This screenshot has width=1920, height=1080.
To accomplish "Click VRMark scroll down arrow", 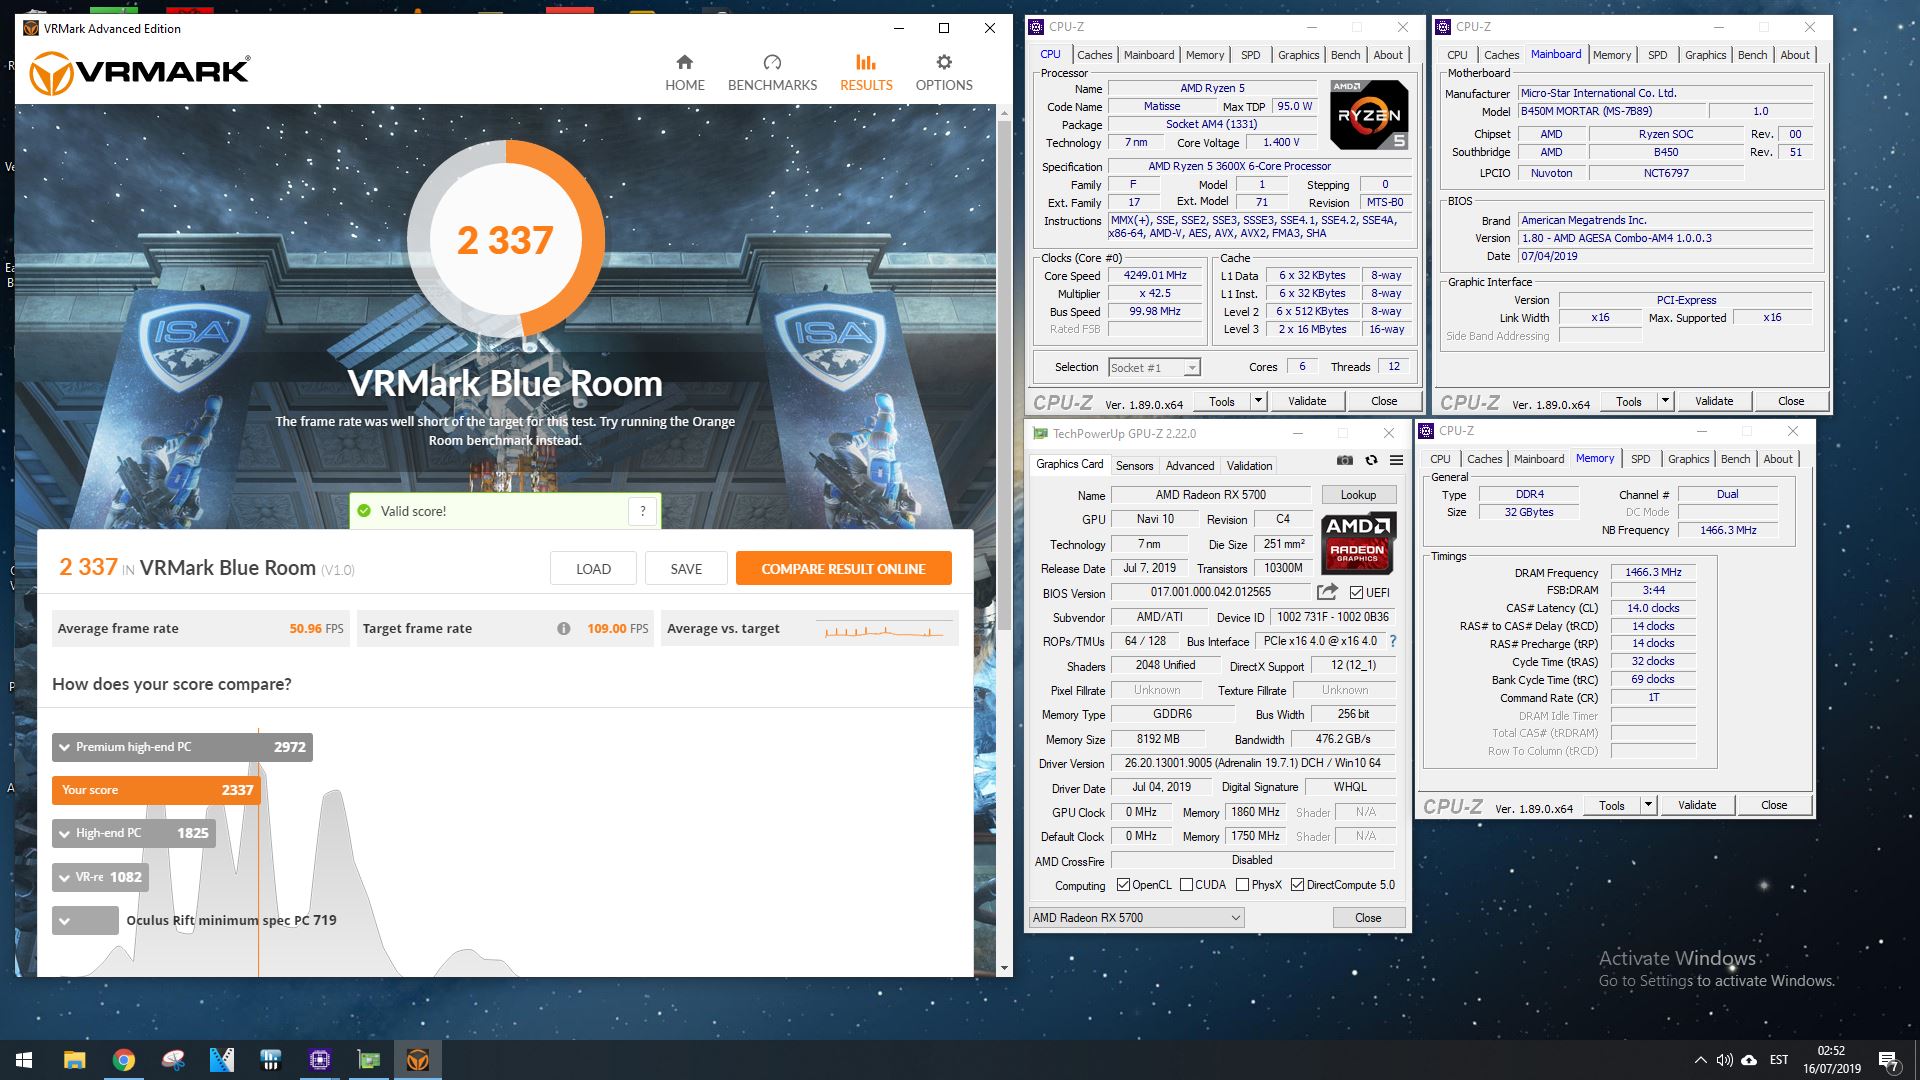I will coord(1005,969).
